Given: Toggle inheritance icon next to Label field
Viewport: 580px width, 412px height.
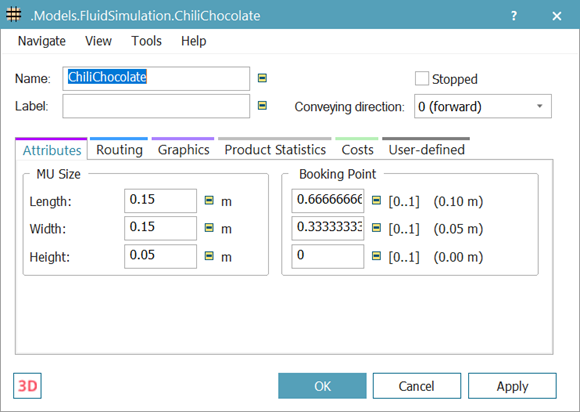Looking at the screenshot, I should tap(262, 106).
